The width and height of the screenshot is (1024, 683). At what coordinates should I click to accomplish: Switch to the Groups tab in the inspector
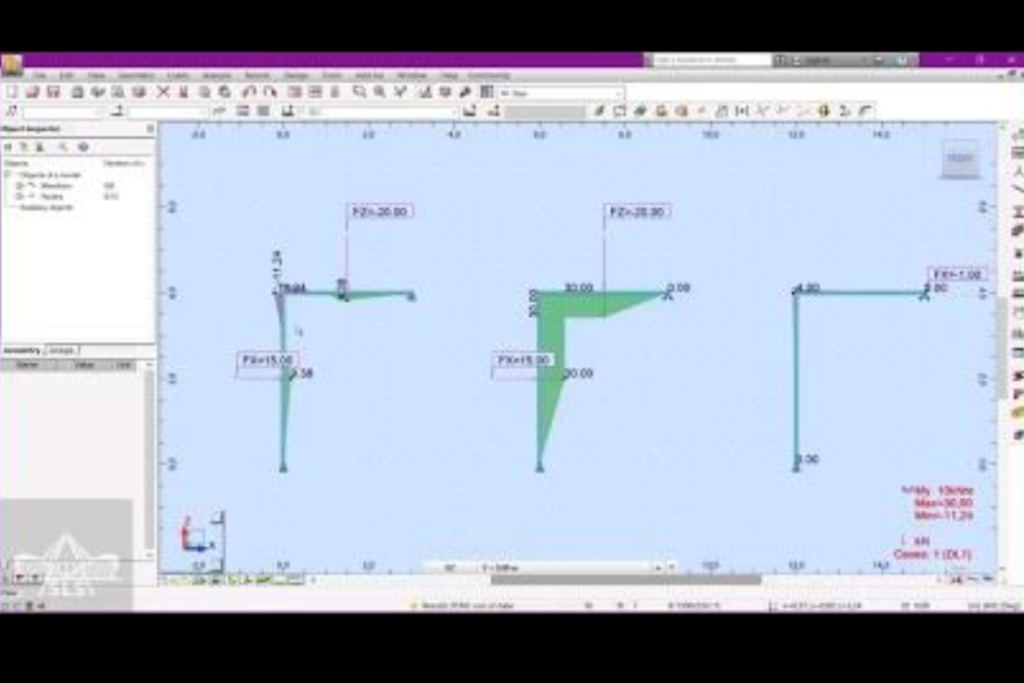(x=62, y=351)
